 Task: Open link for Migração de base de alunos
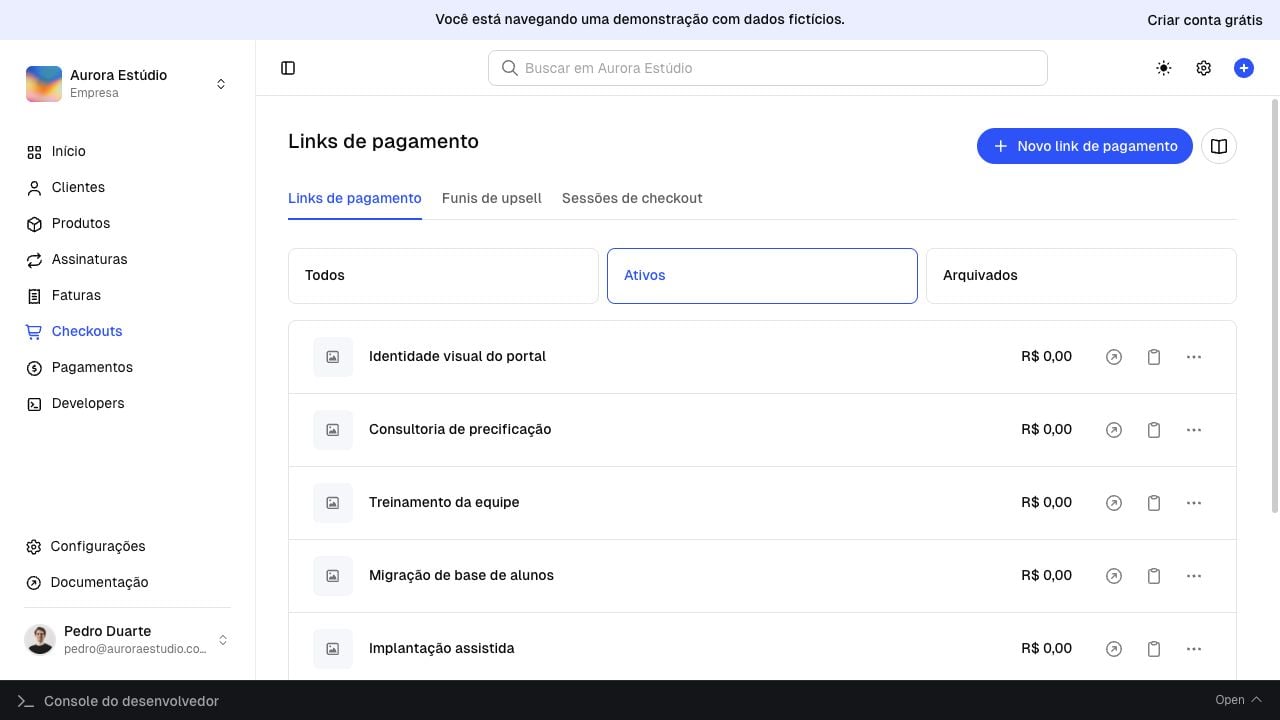pos(1113,576)
